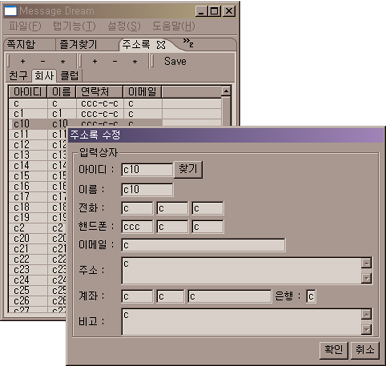390x372 pixels.
Task: Click the plus button in the second toolbar group
Action: tap(95, 61)
